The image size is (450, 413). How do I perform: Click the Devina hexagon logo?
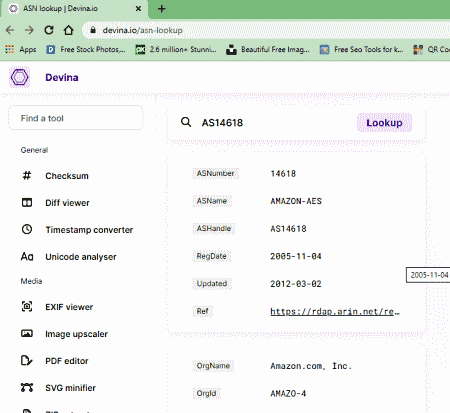click(x=20, y=77)
